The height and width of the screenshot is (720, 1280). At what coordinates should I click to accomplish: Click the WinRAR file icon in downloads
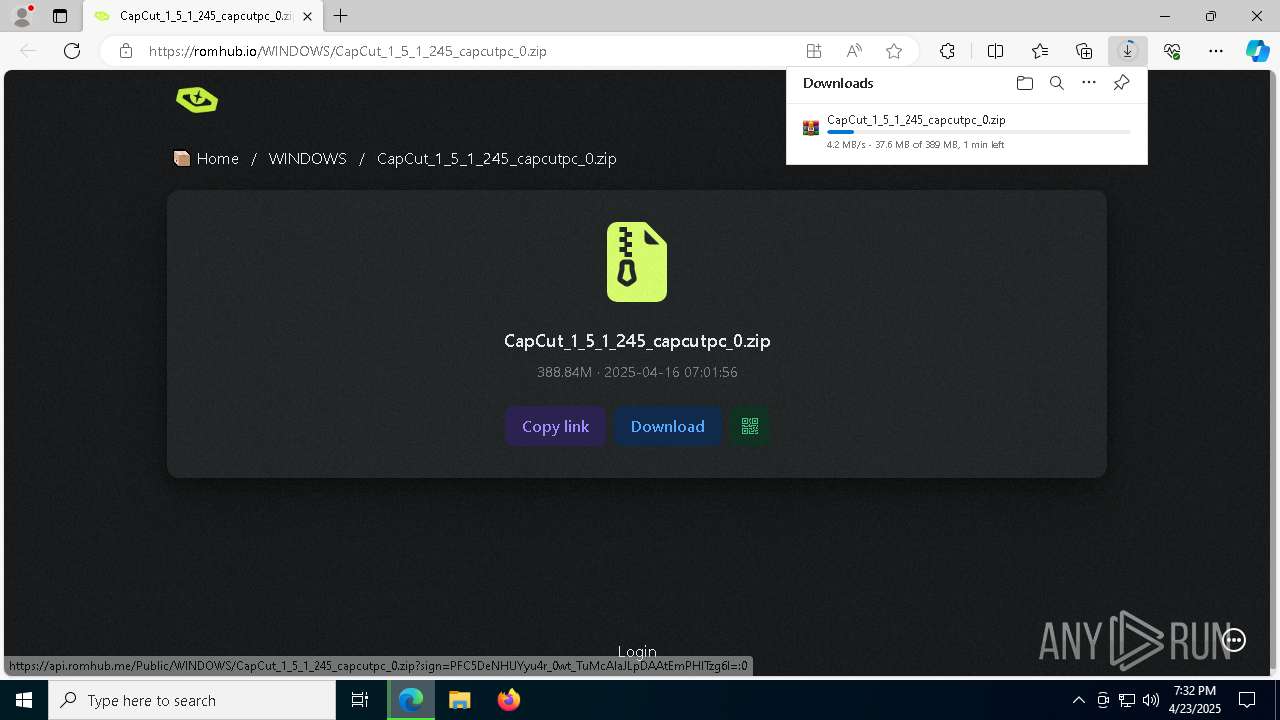(811, 128)
